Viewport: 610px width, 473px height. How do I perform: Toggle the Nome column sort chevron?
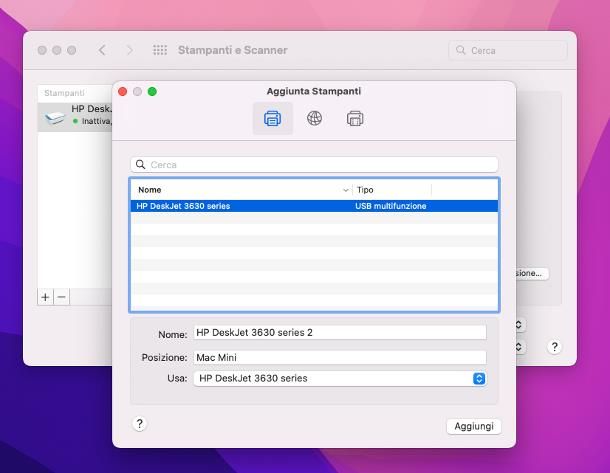345,190
